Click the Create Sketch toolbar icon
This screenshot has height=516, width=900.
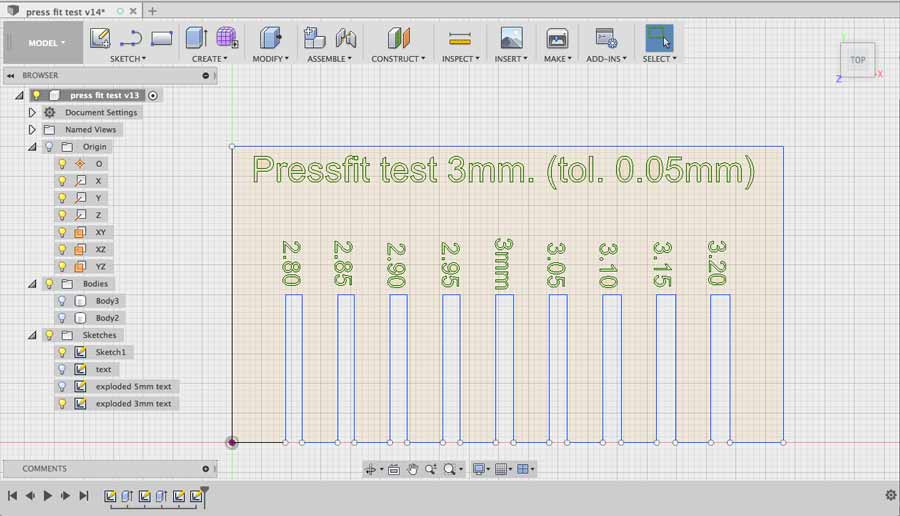click(100, 38)
